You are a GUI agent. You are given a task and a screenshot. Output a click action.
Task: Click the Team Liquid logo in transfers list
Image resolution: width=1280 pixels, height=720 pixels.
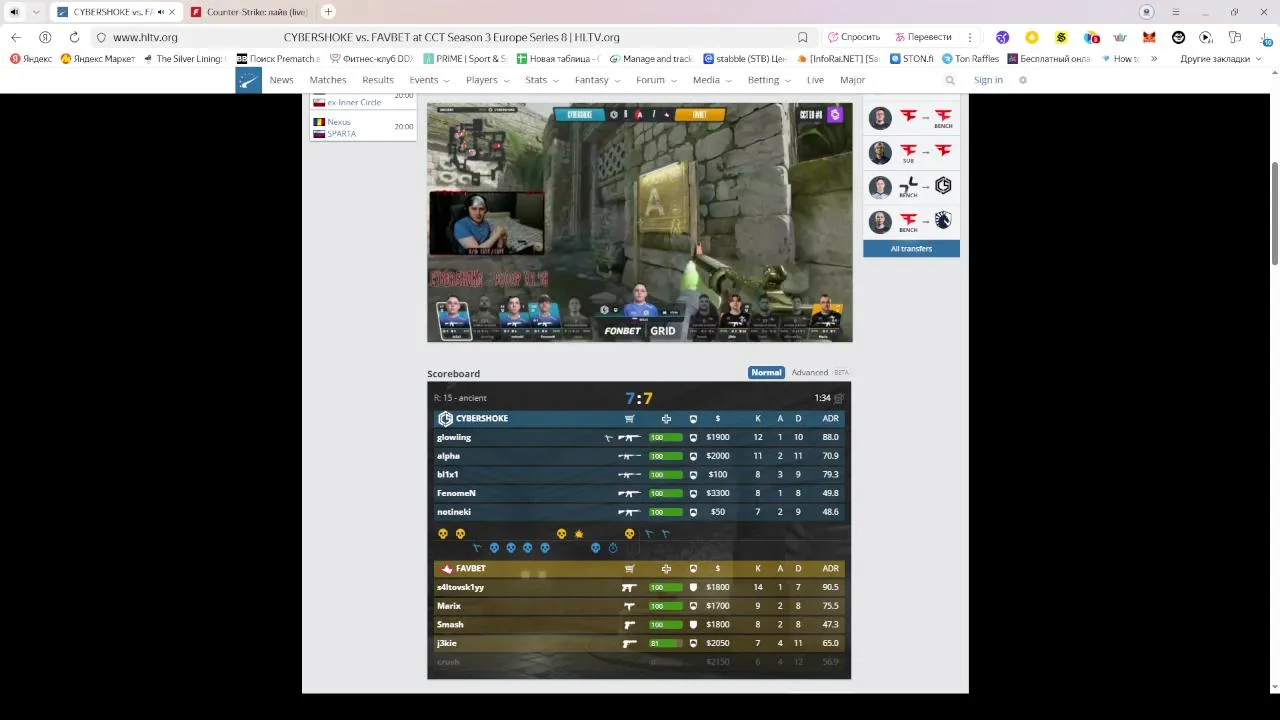coord(943,220)
